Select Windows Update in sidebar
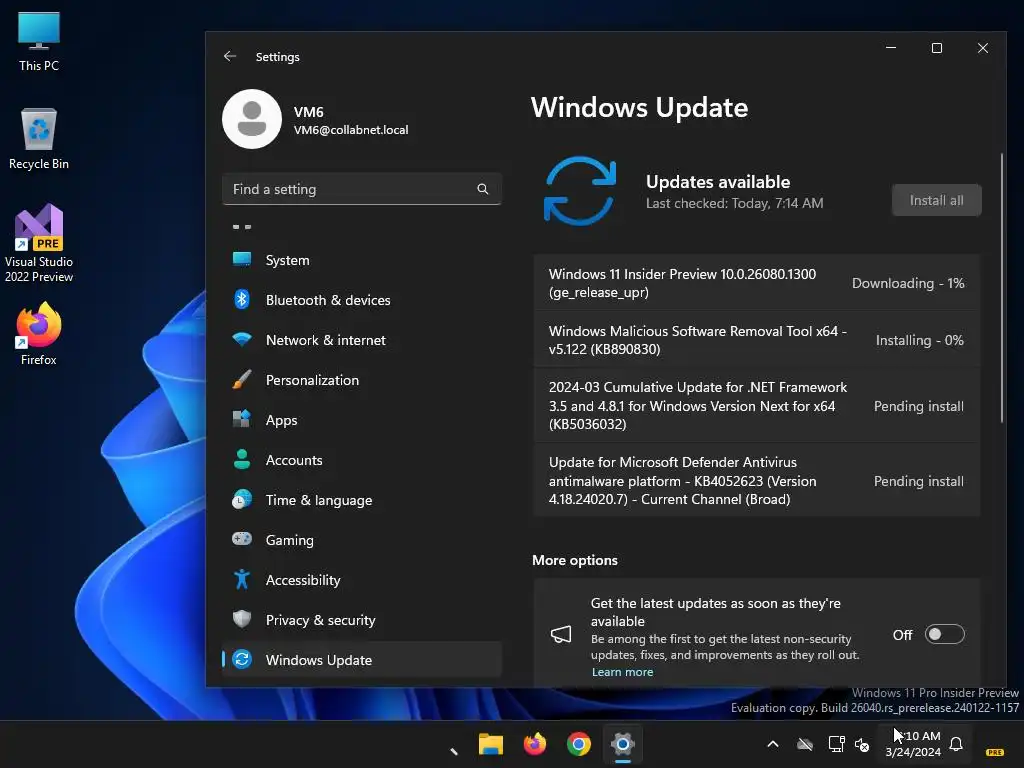Screen dimensions: 1024x768 (x=362, y=660)
